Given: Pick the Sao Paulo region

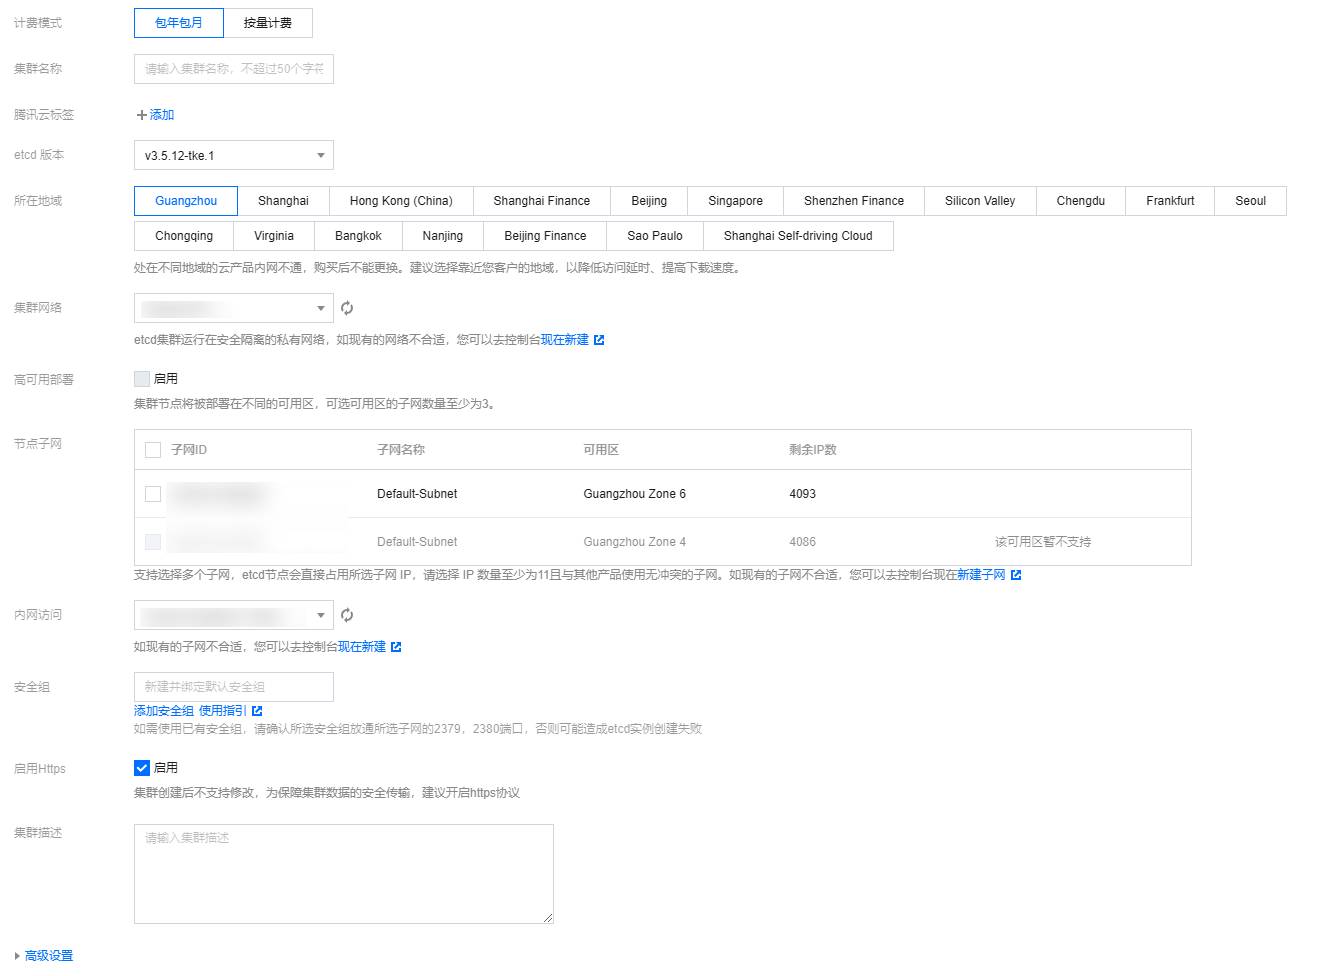Looking at the screenshot, I should coord(655,236).
